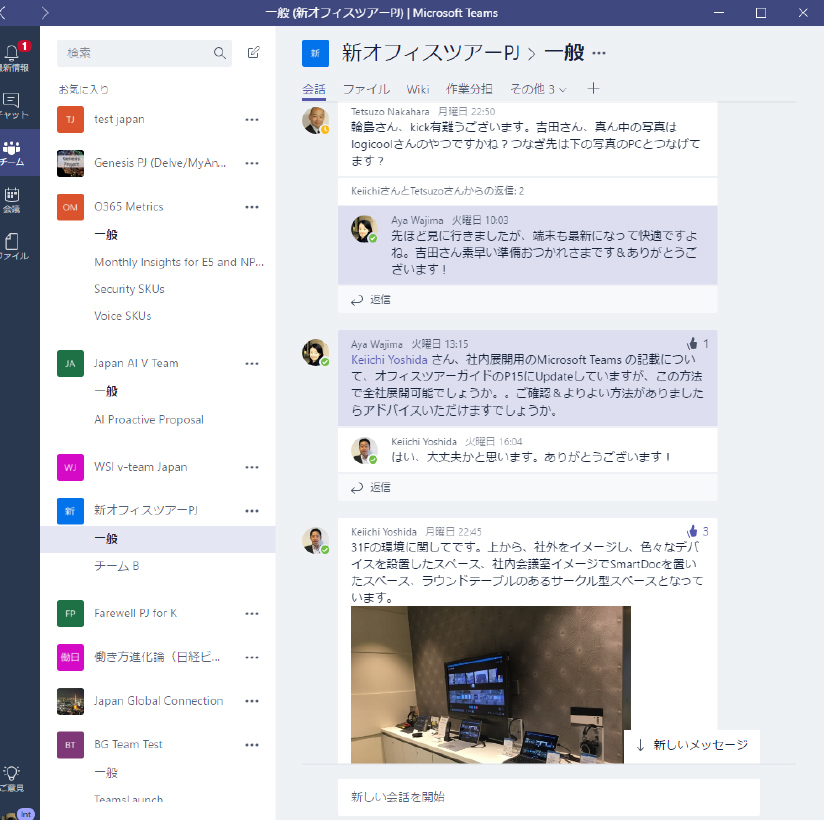The image size is (824, 820).
Task: Select the O365 Metrics team
Action: [x=129, y=207]
